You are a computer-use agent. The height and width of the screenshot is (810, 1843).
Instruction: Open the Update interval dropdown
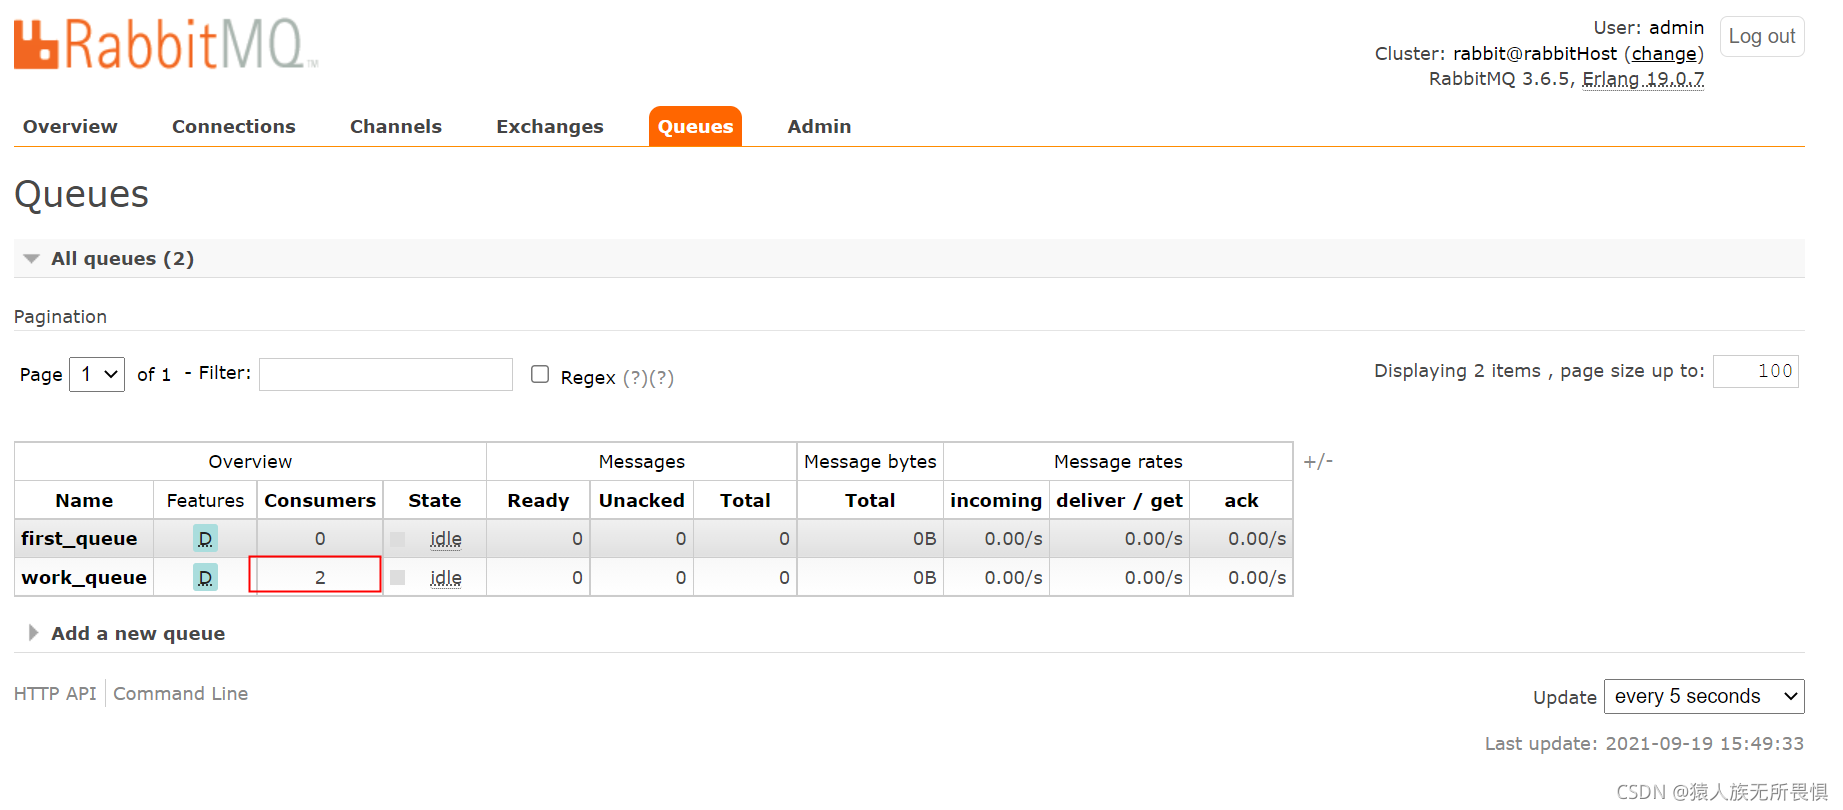(1704, 696)
